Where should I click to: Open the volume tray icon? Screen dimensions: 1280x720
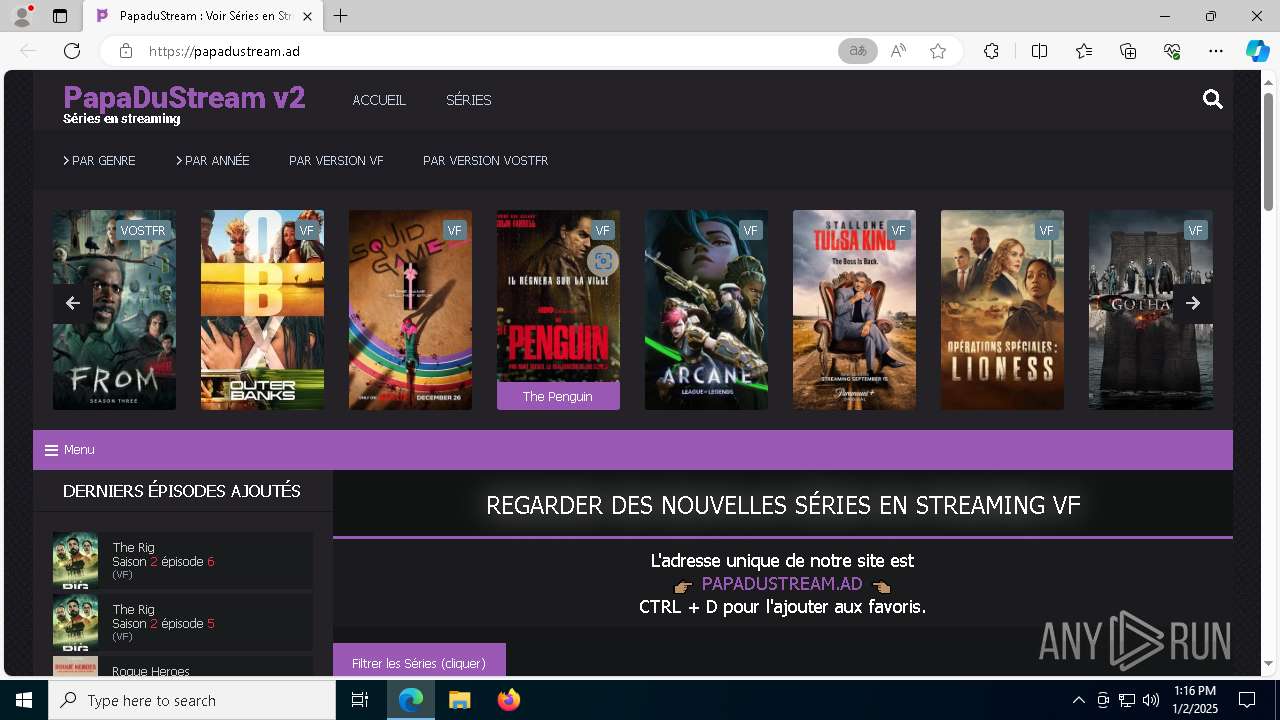[1151, 700]
